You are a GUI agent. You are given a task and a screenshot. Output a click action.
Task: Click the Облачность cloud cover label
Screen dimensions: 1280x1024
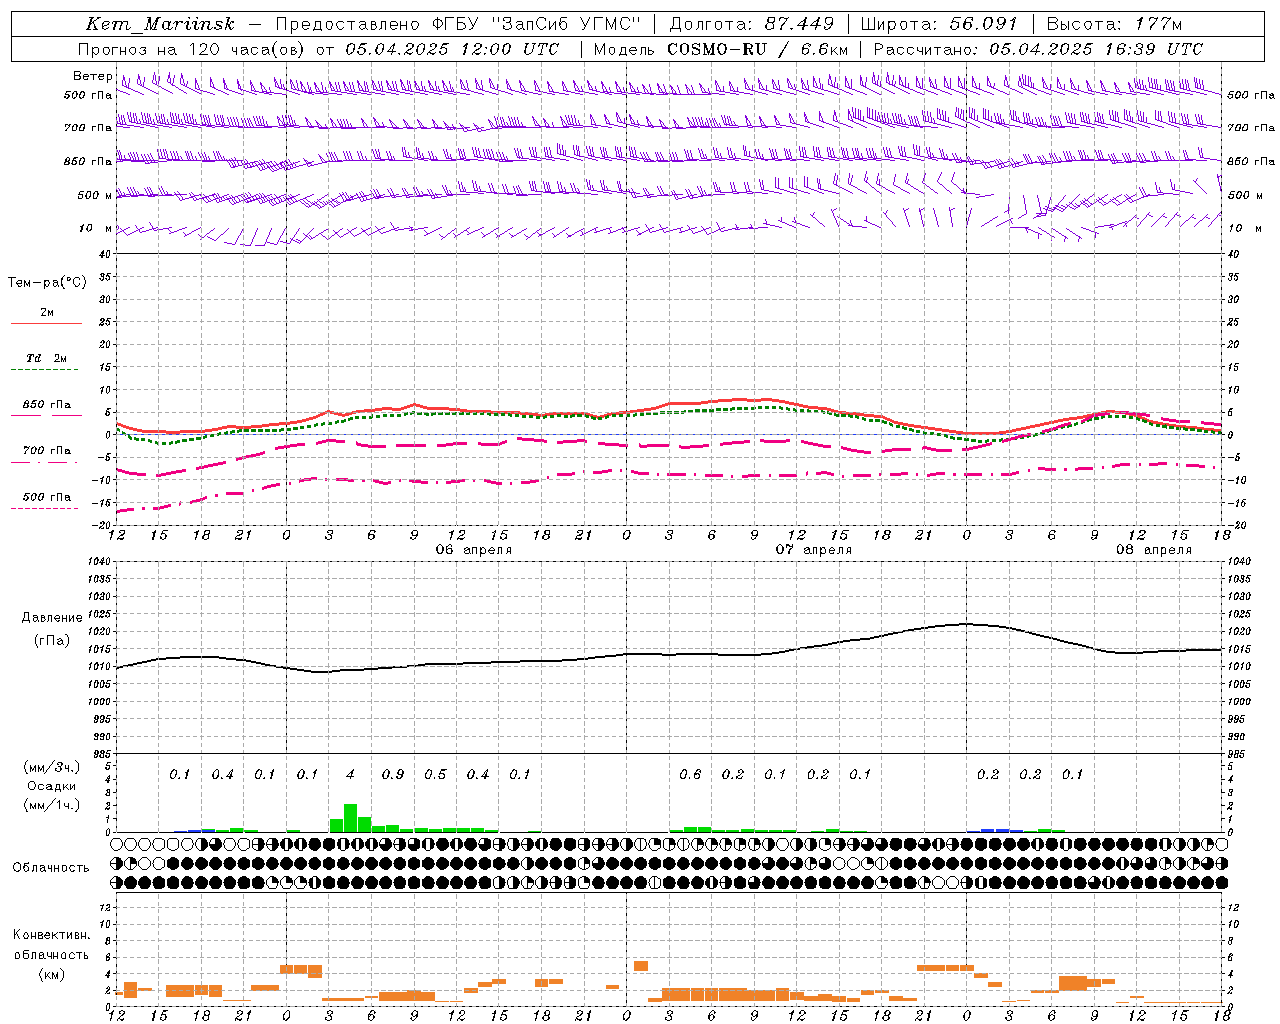pyautogui.click(x=51, y=868)
